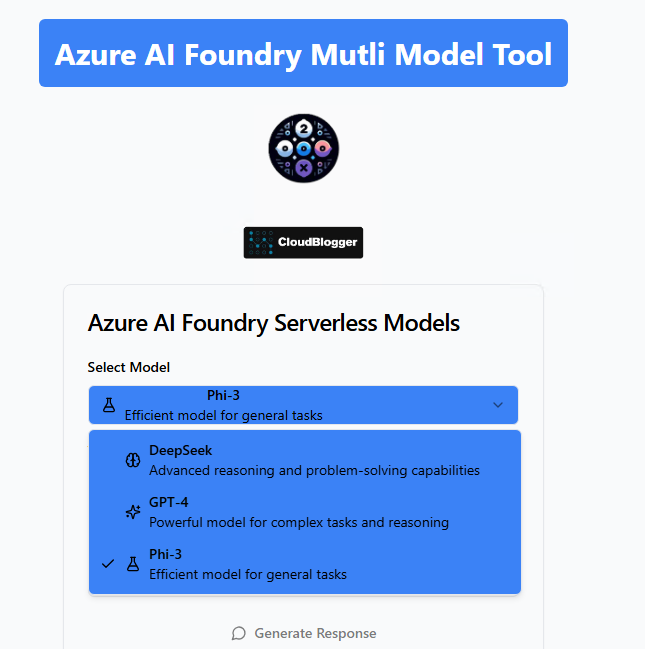This screenshot has width=645, height=649.
Task: Collapse the Select Model dropdown using the chevron
Action: point(498,405)
